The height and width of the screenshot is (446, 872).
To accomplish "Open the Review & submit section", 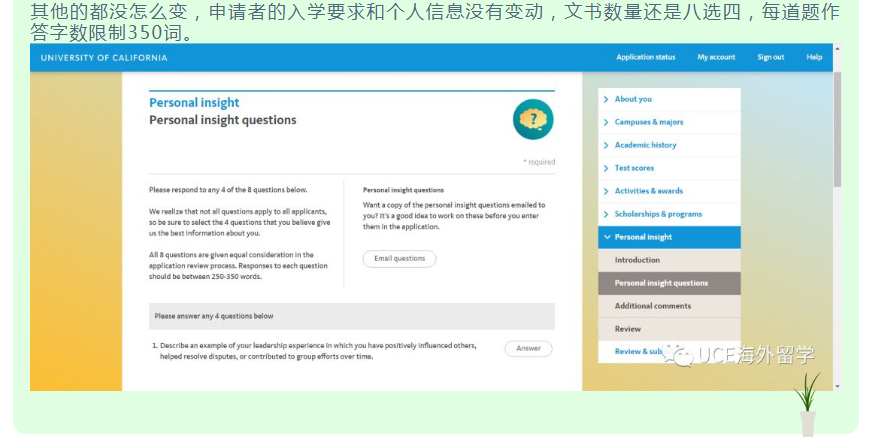I will [x=640, y=351].
